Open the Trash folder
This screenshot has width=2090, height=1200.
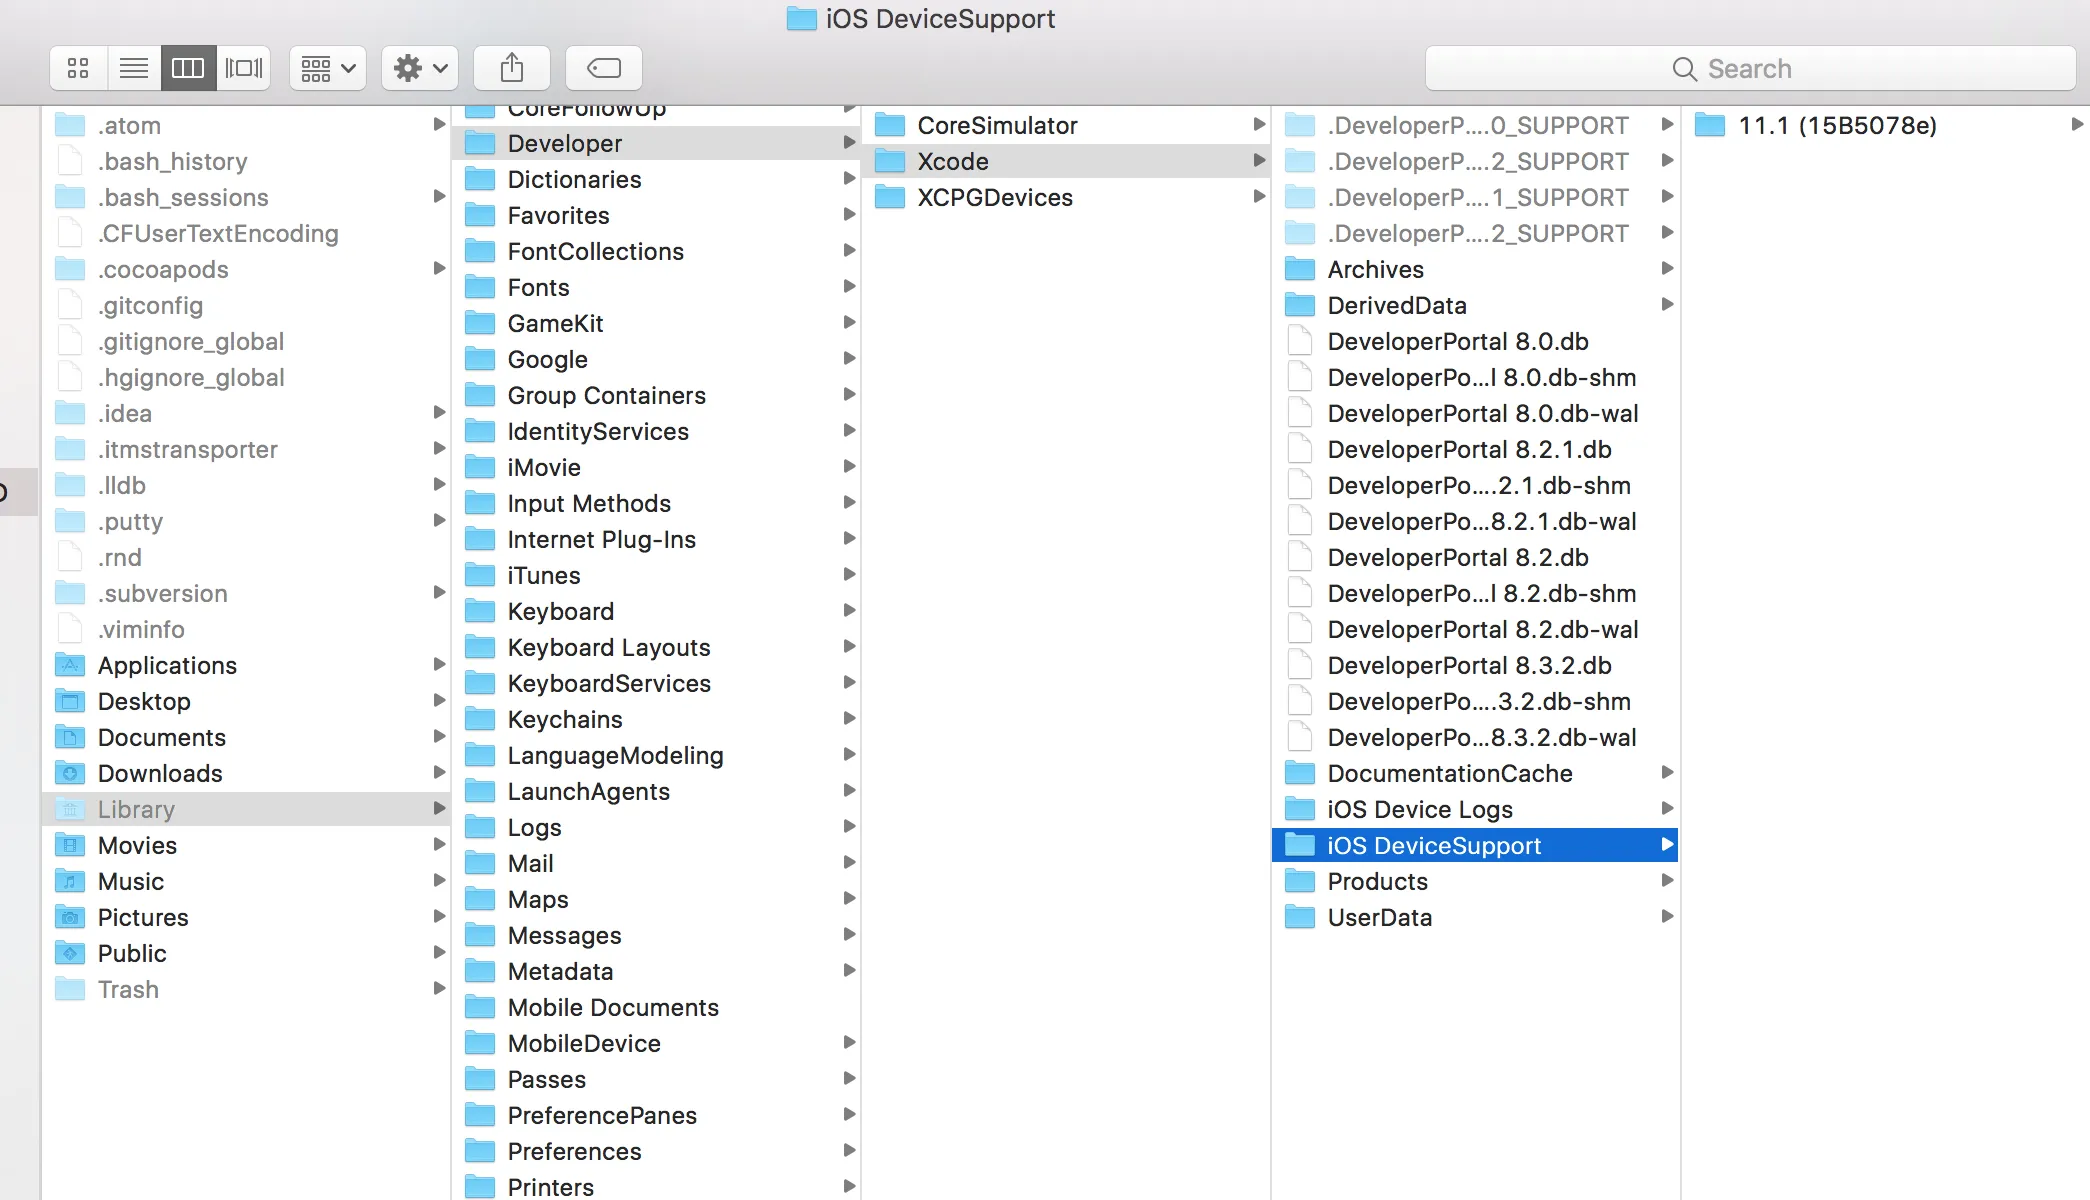[x=128, y=989]
